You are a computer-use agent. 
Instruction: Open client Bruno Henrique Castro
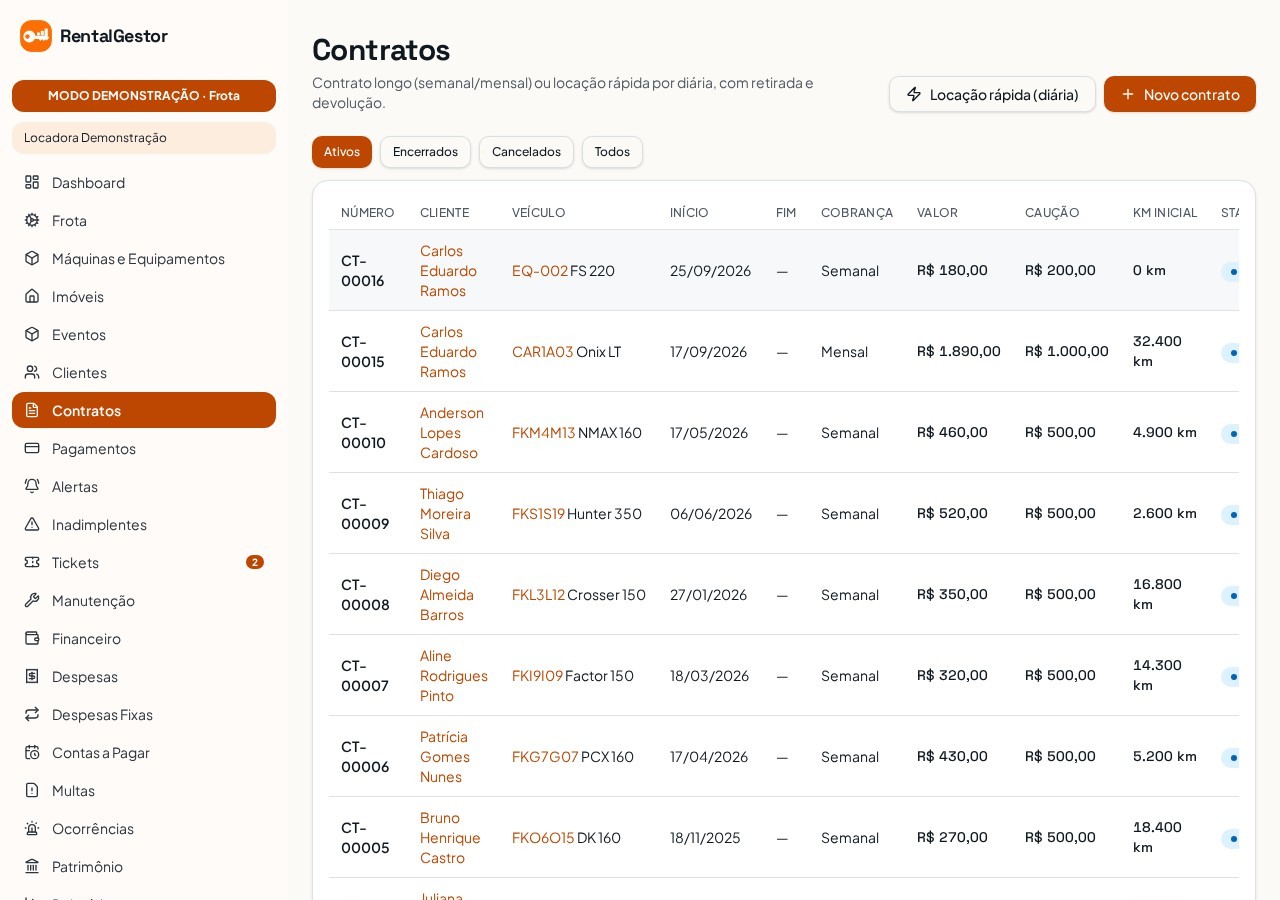point(450,837)
